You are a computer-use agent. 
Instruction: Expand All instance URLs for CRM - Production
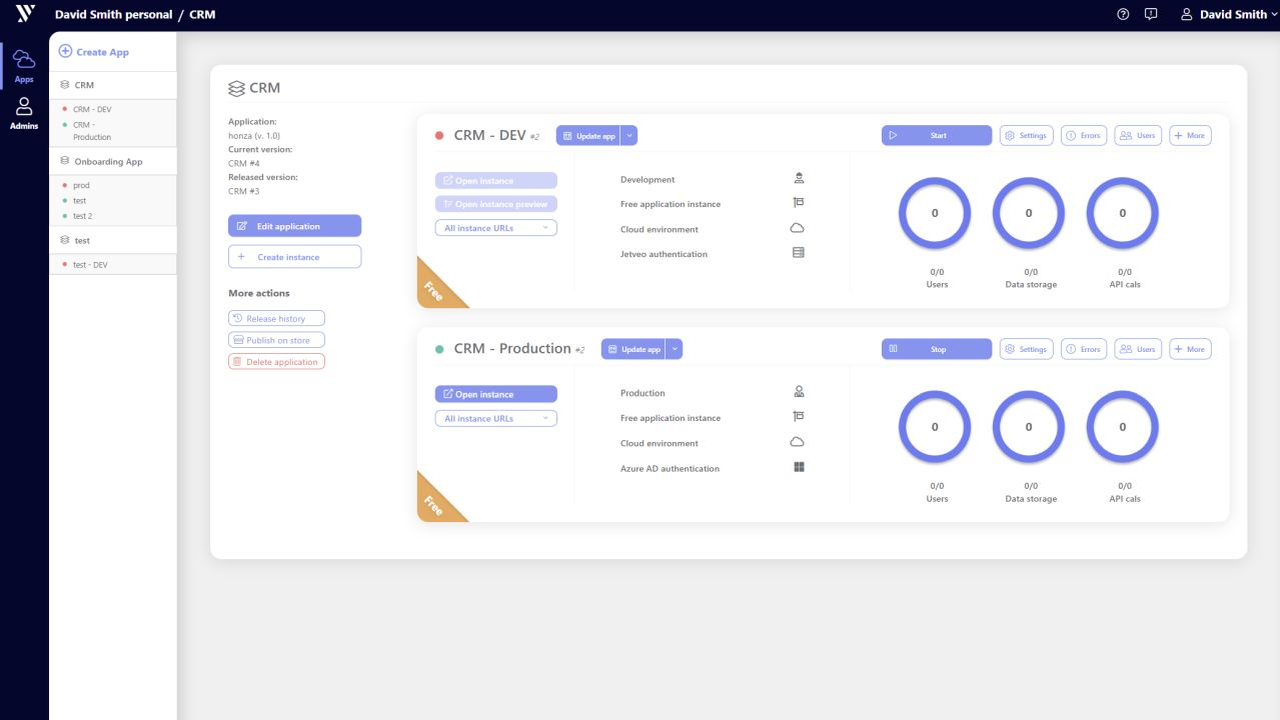tap(496, 418)
